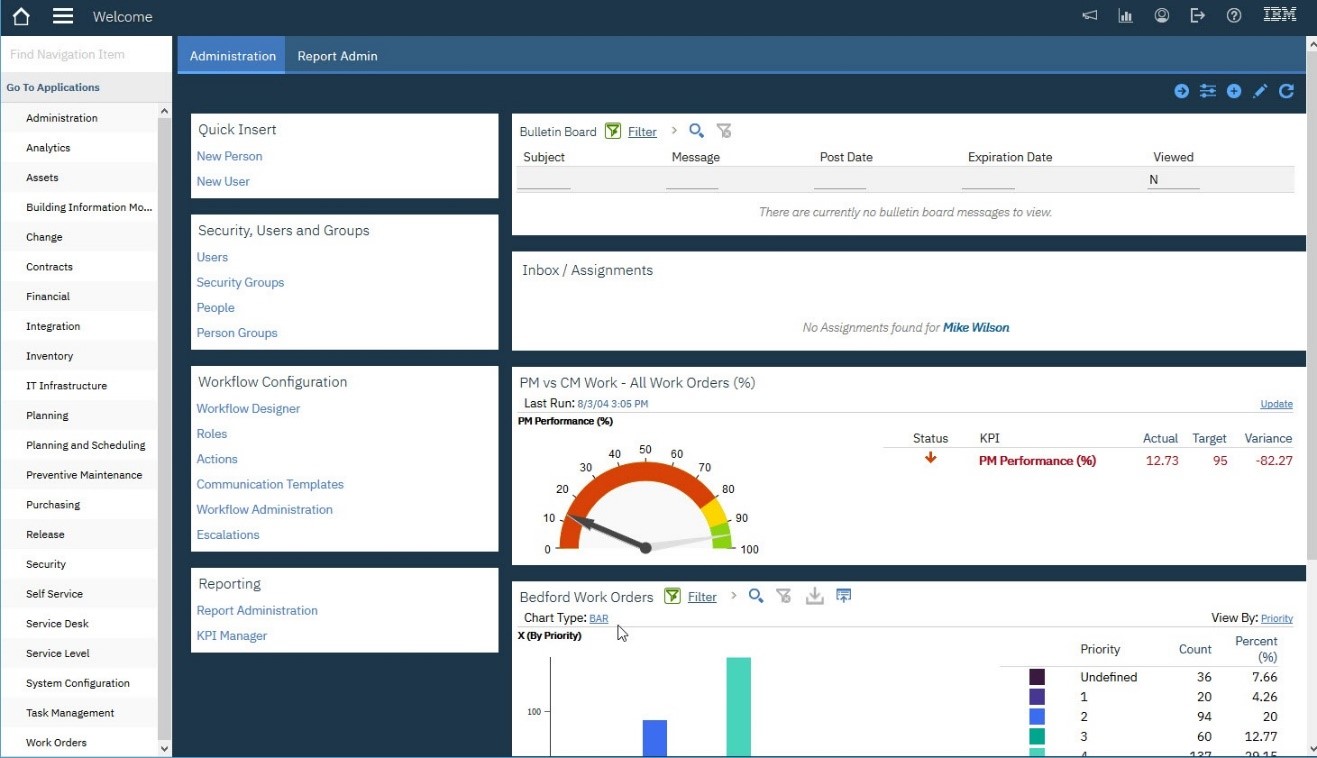Click the Home icon in the top bar

point(21,16)
